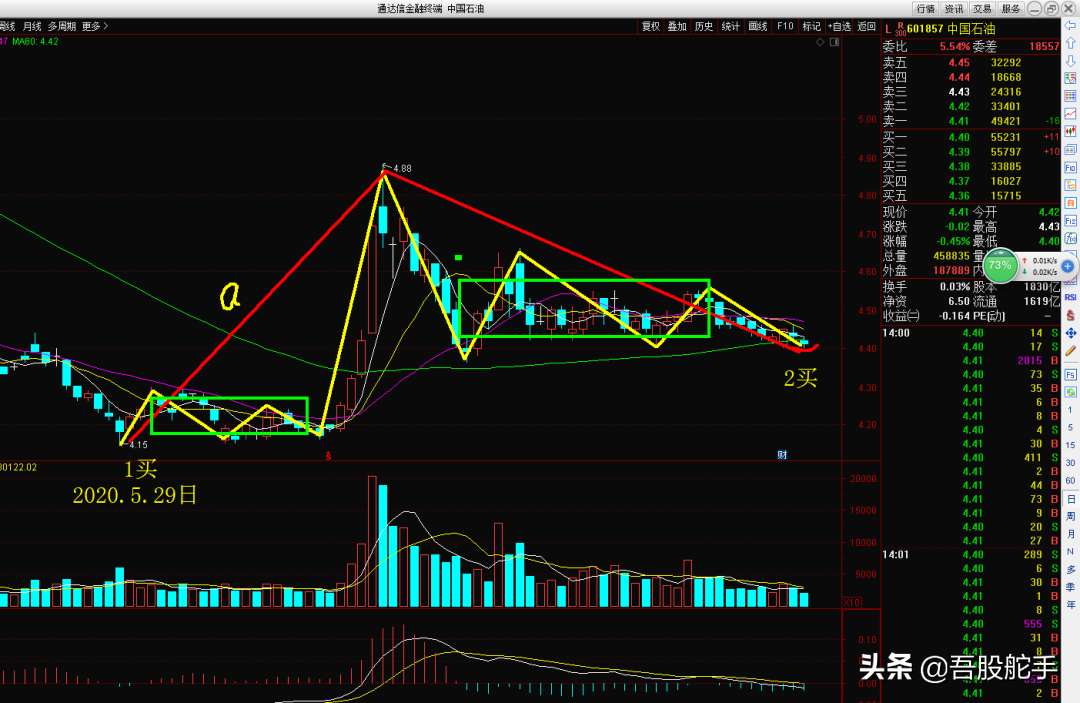This screenshot has width=1080, height=703.
Task: Click the F10 toolbar button
Action: click(x=785, y=26)
